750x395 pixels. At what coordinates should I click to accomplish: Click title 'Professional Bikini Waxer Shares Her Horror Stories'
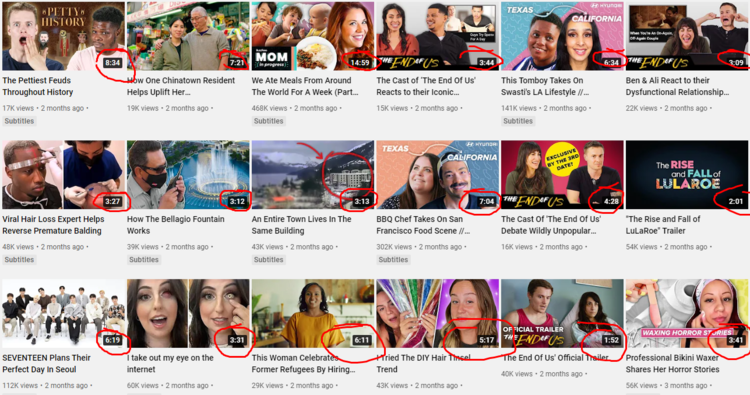pyautogui.click(x=673, y=363)
